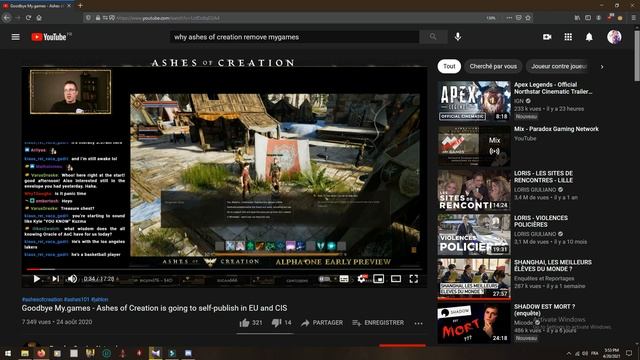640x360 pixels.
Task: Open the notifications bell
Action: (589, 37)
